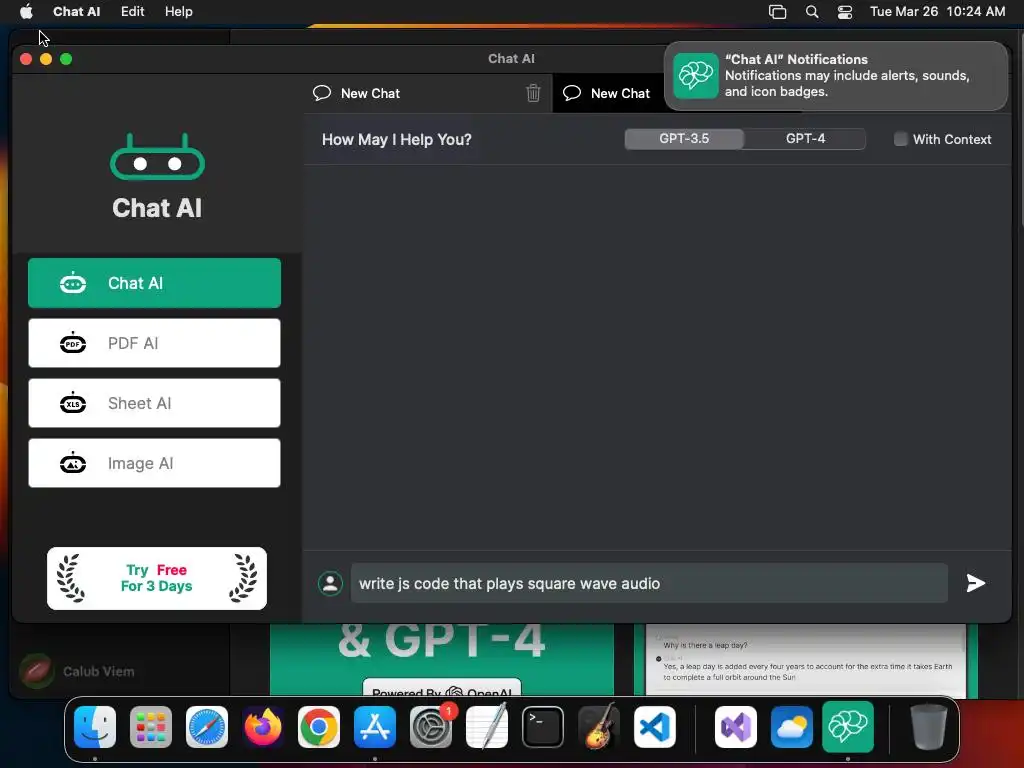
Task: Click the PDF robot icon in sidebar
Action: coord(73,343)
